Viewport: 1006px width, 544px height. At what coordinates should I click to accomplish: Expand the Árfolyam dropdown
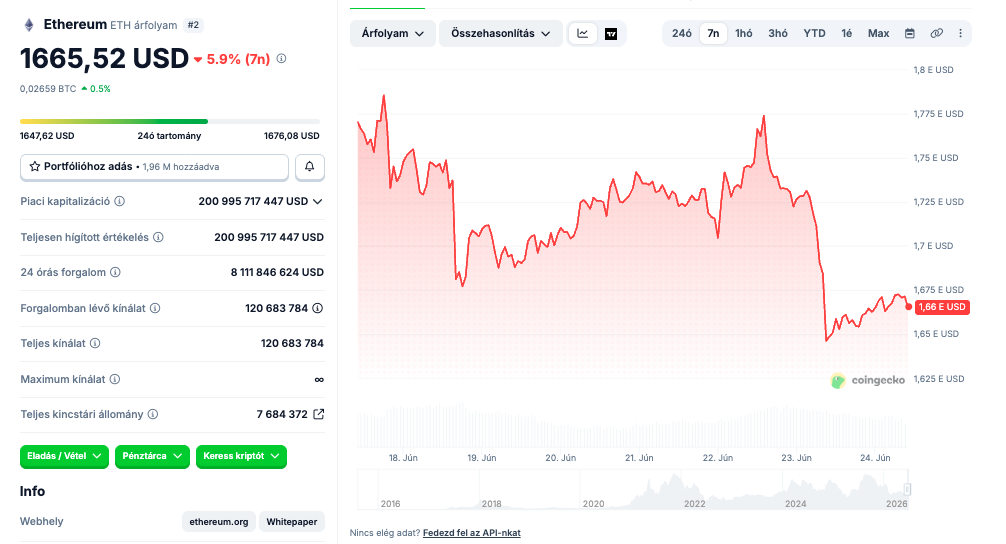click(x=393, y=33)
